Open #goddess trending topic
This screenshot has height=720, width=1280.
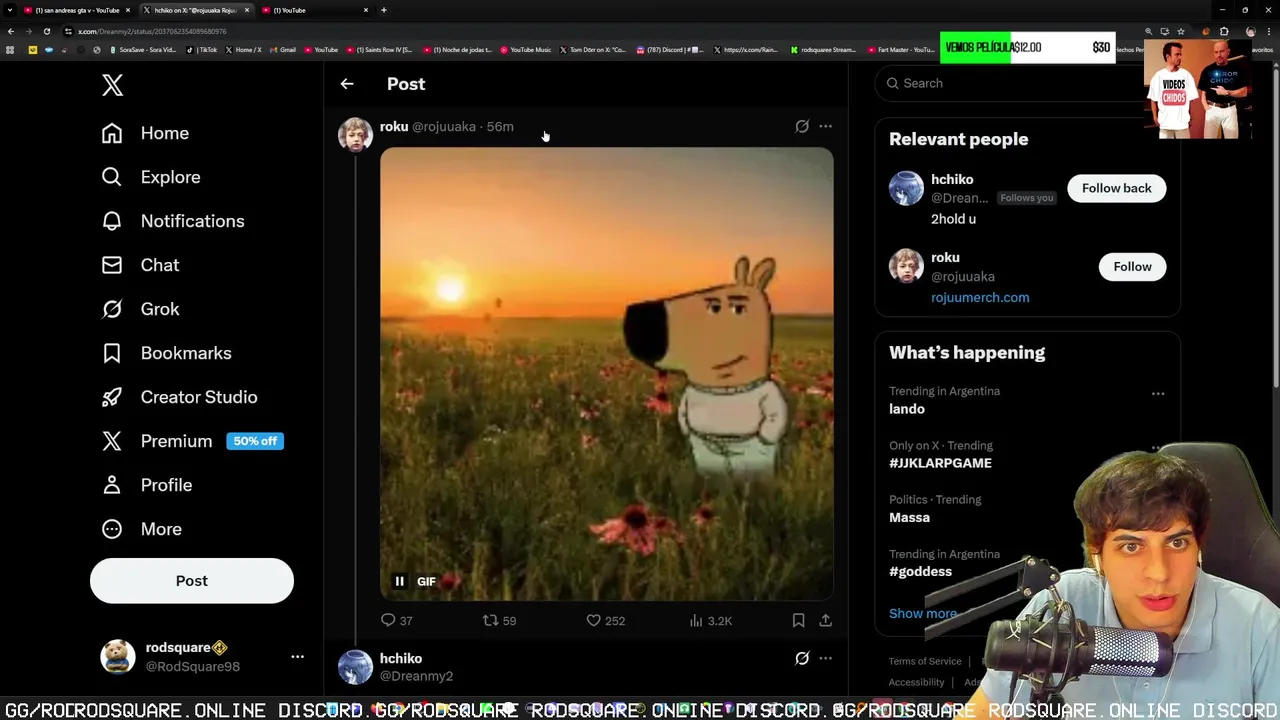pos(920,571)
